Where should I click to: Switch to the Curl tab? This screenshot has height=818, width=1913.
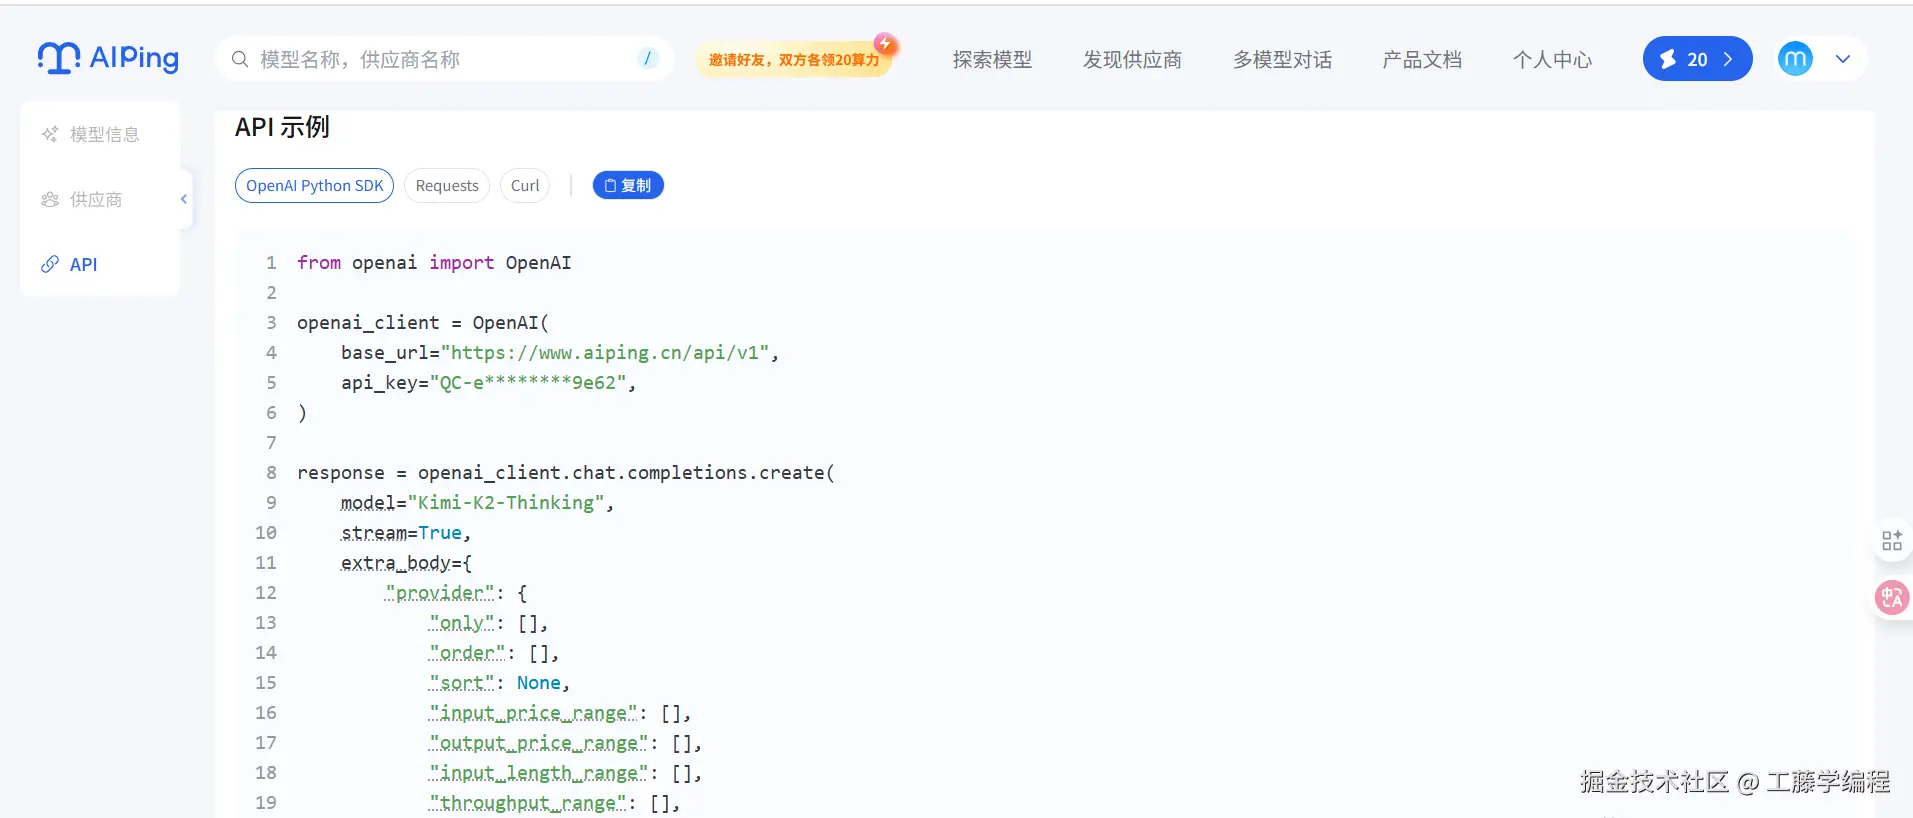525,186
